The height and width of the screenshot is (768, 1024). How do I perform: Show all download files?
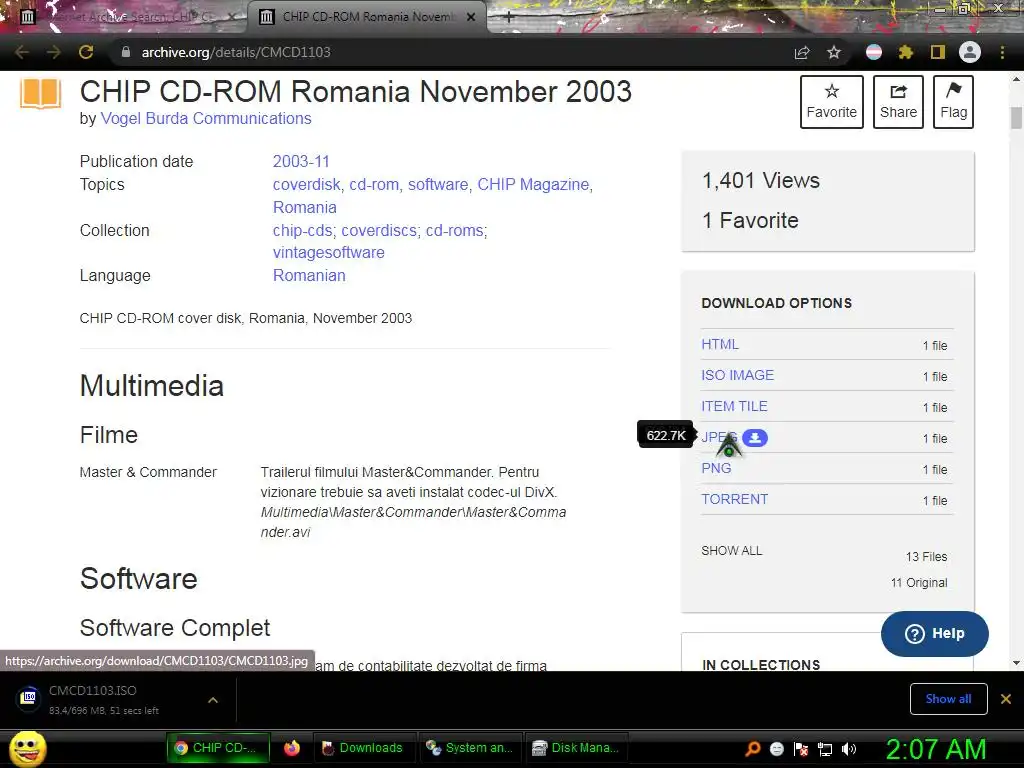731,551
